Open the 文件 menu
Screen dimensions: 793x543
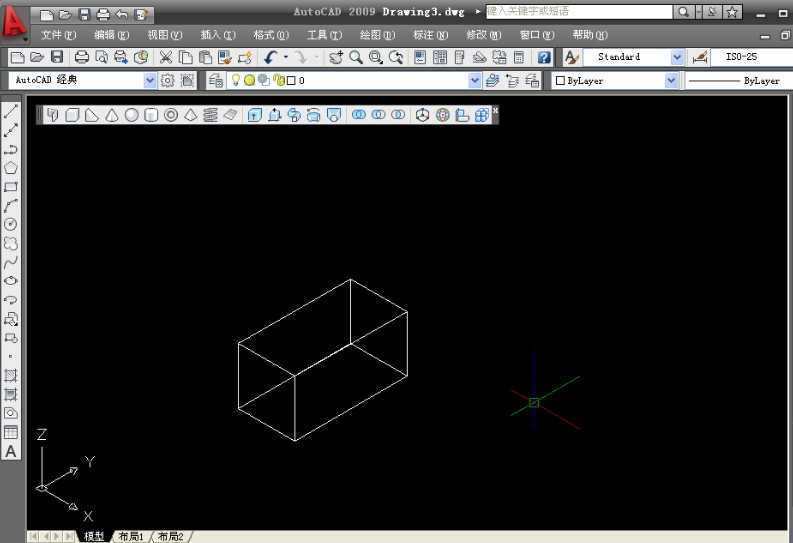tap(58, 35)
